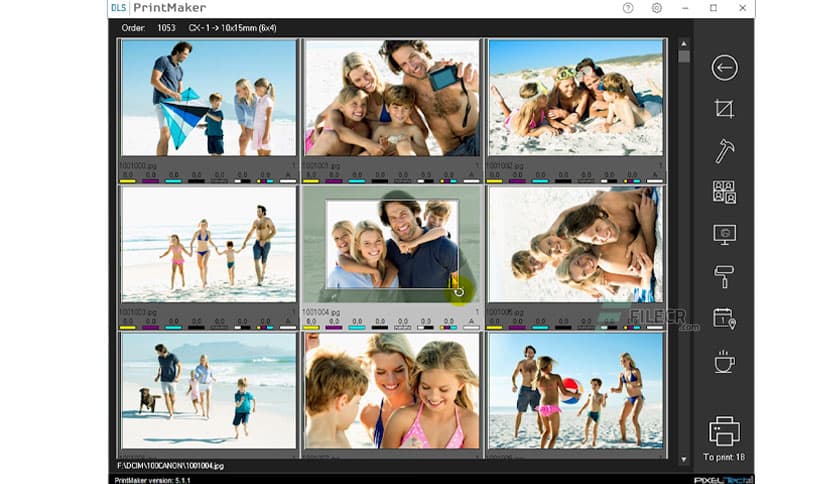Click the yellow color bar under 1001000.jpg

click(x=127, y=181)
